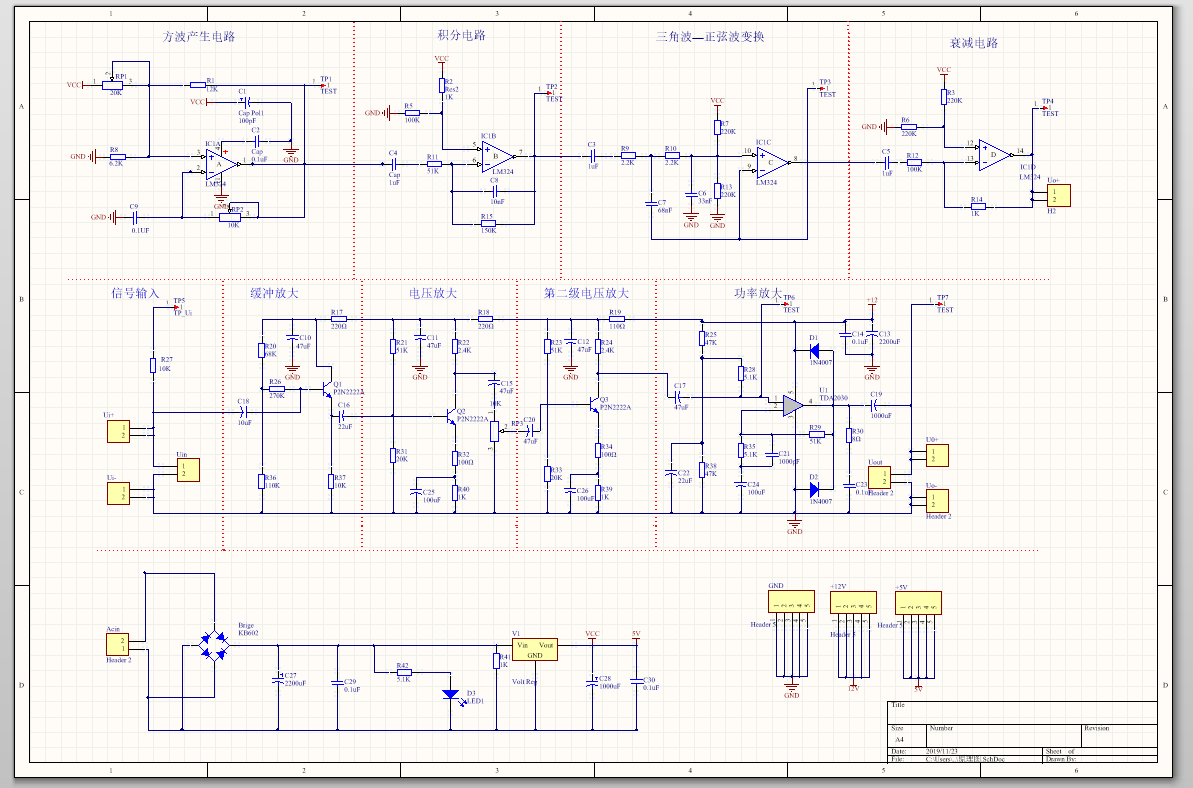
Task: Pick the IC1D op-amp in attenuation circuit
Action: coord(994,153)
